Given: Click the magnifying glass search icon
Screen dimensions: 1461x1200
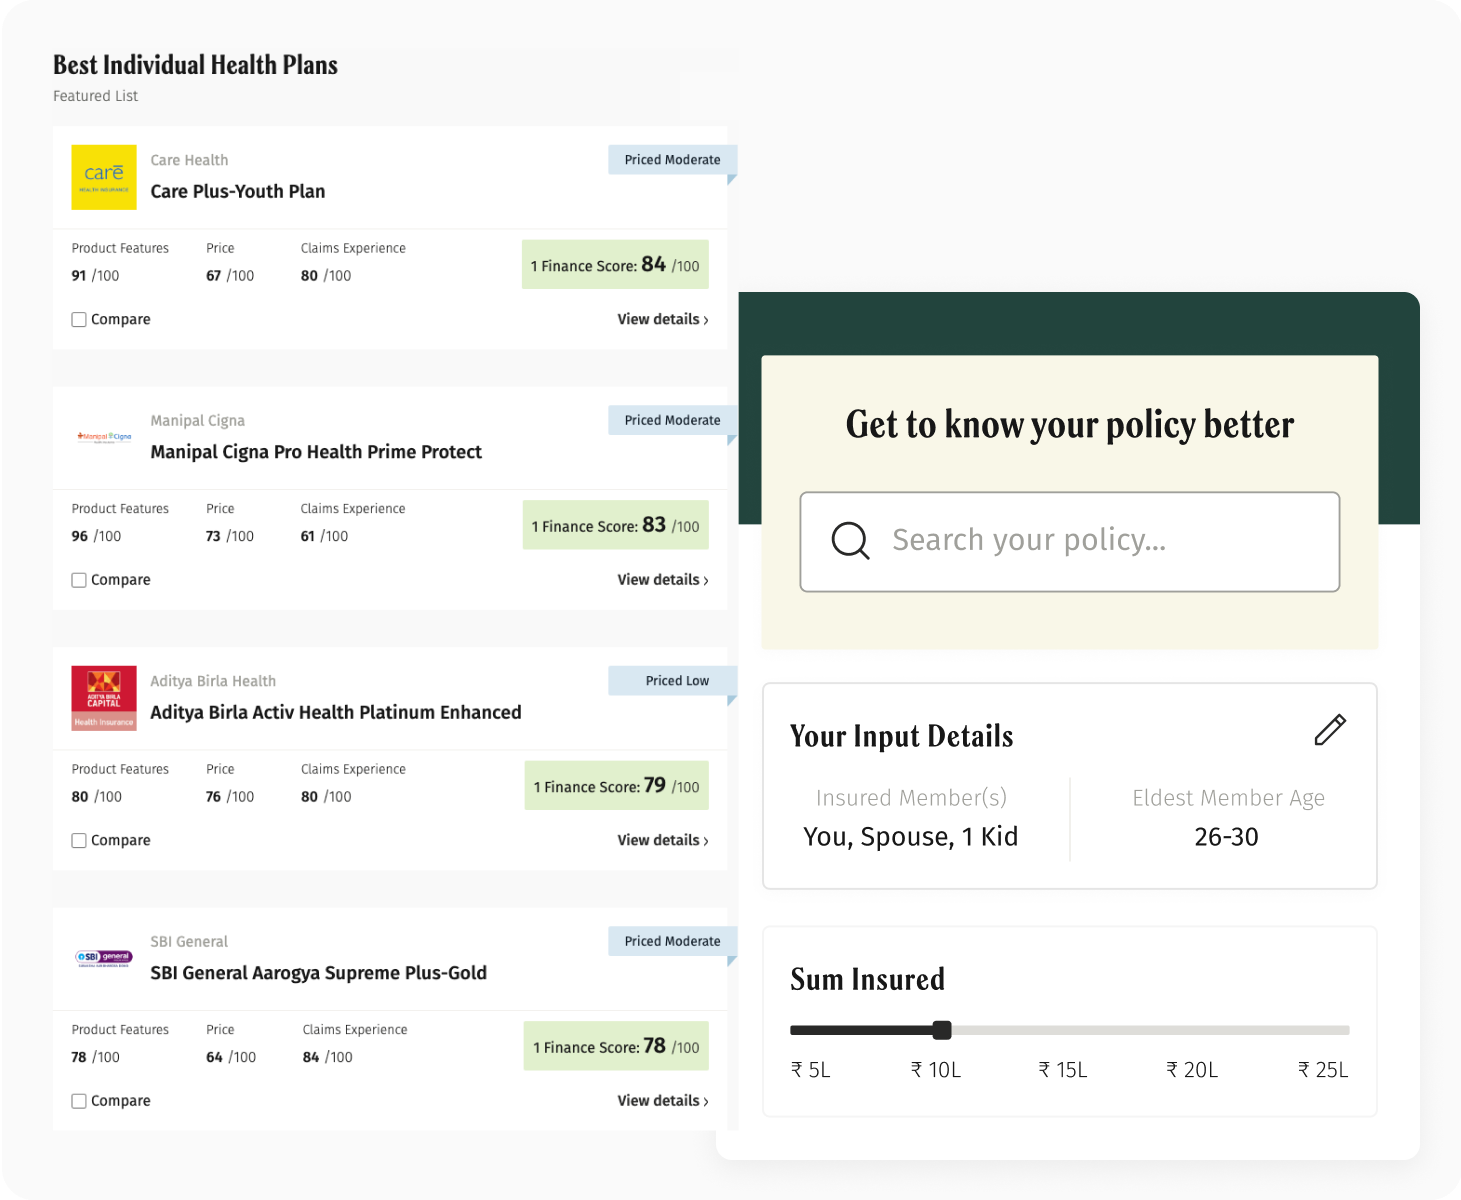Looking at the screenshot, I should [850, 541].
